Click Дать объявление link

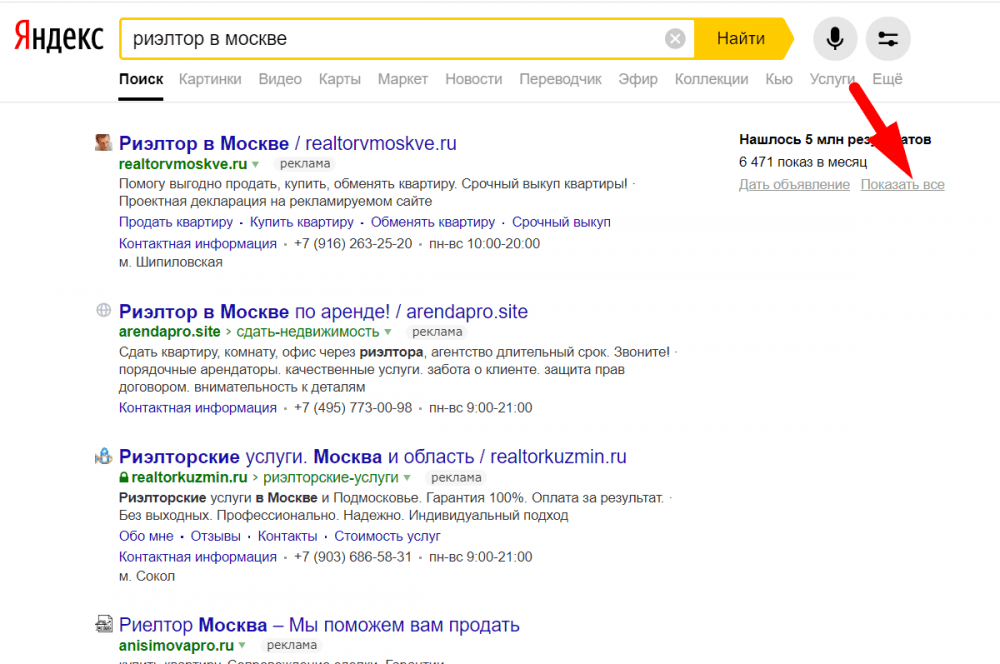pos(794,184)
